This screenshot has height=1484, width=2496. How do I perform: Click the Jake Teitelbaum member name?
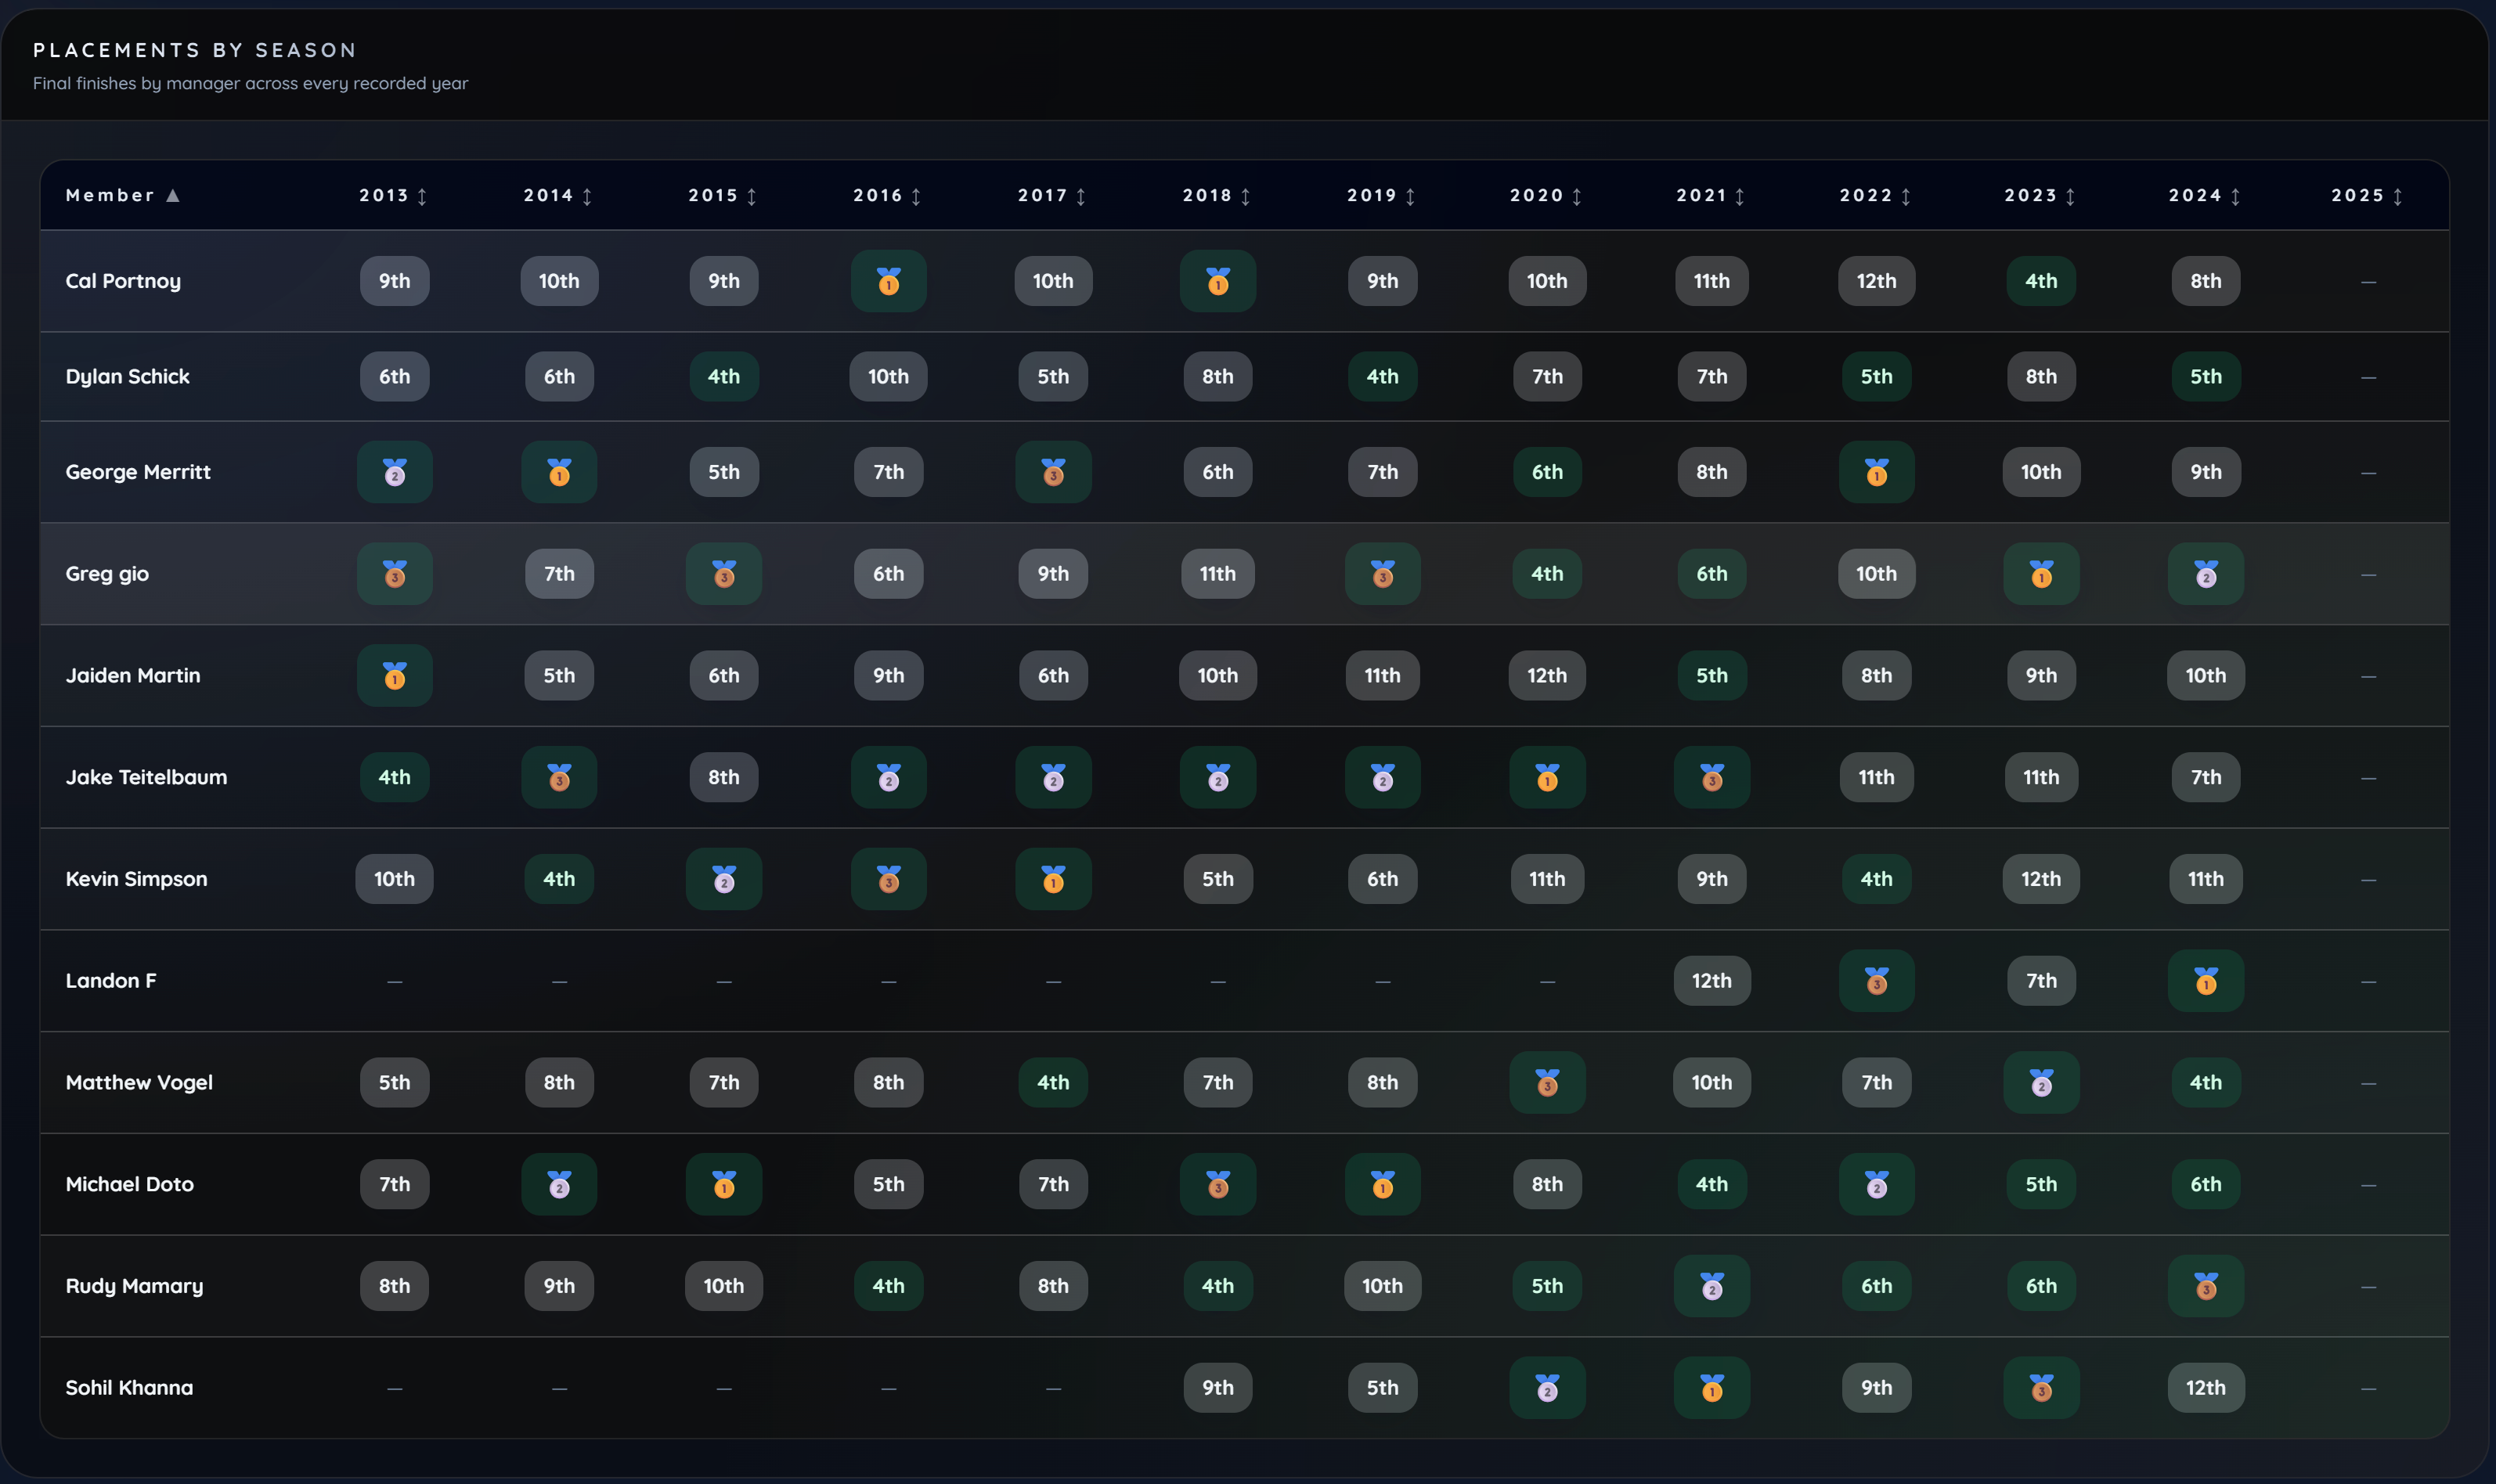tap(146, 777)
